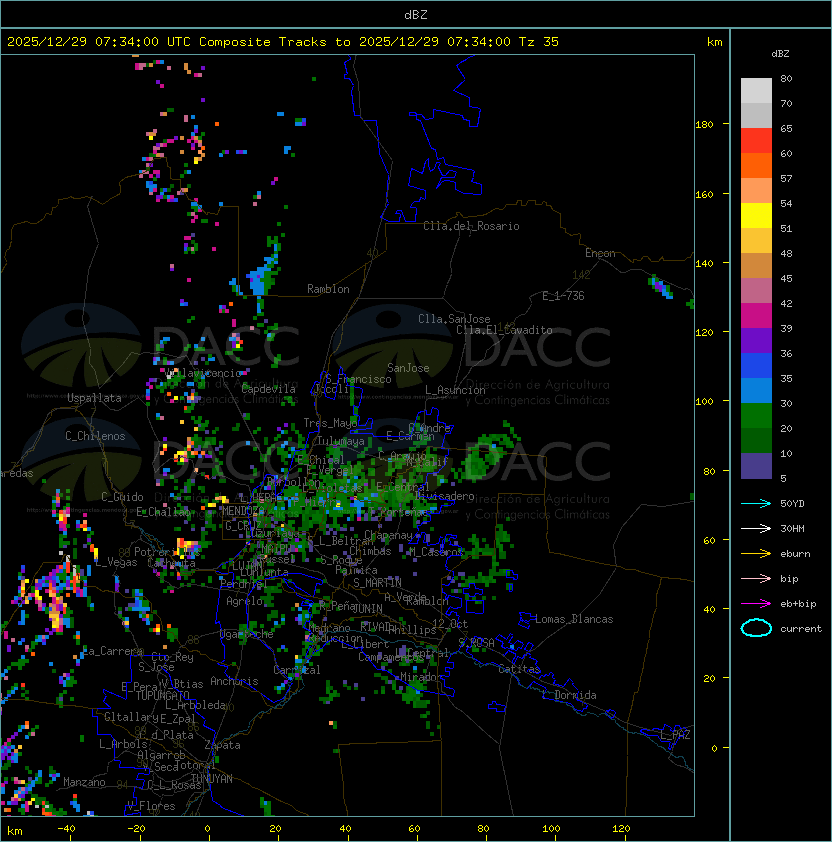Click the E_1-736 map label
Viewport: 832px width, 842px height.
pos(563,296)
